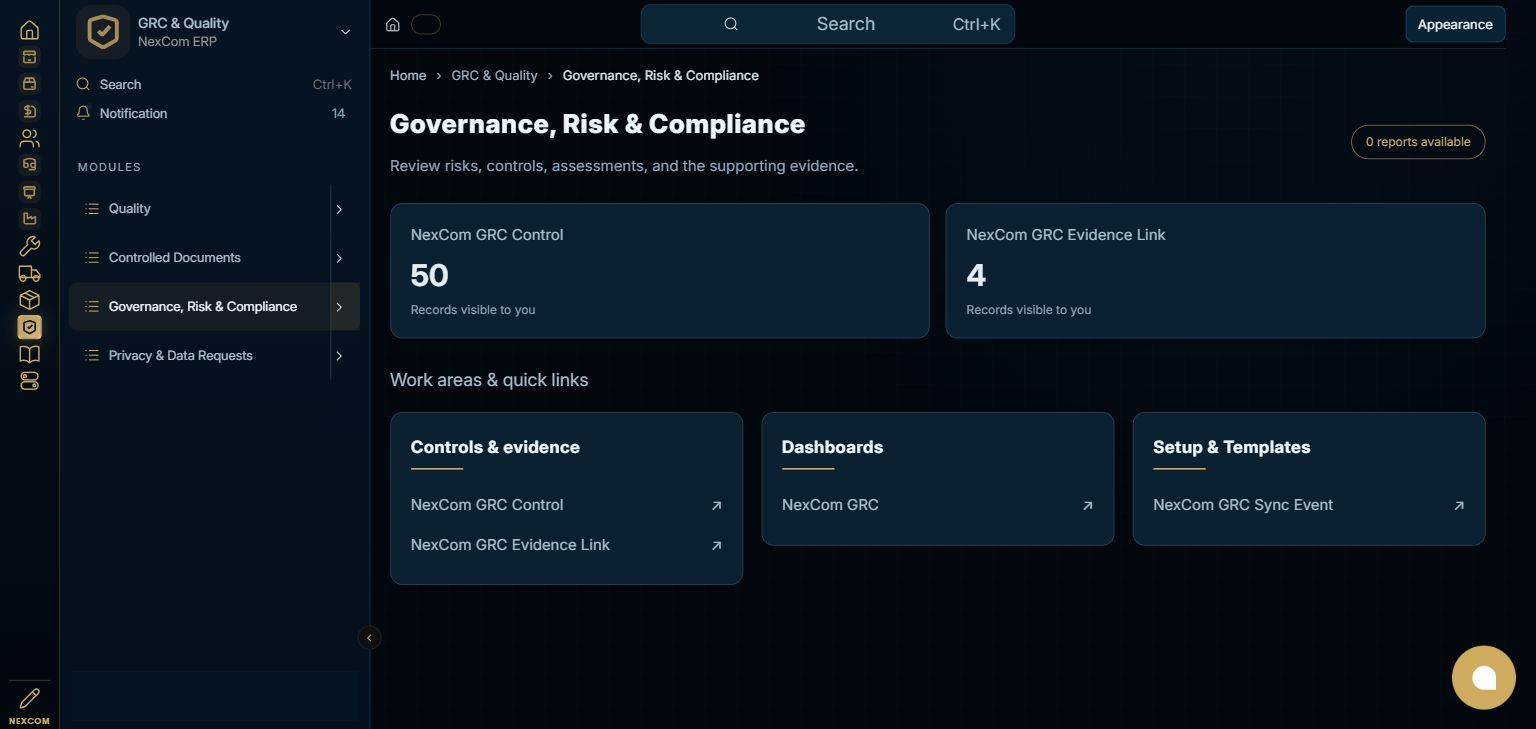
Task: Click the pencil icon above NEXCOM label
Action: pos(30,698)
